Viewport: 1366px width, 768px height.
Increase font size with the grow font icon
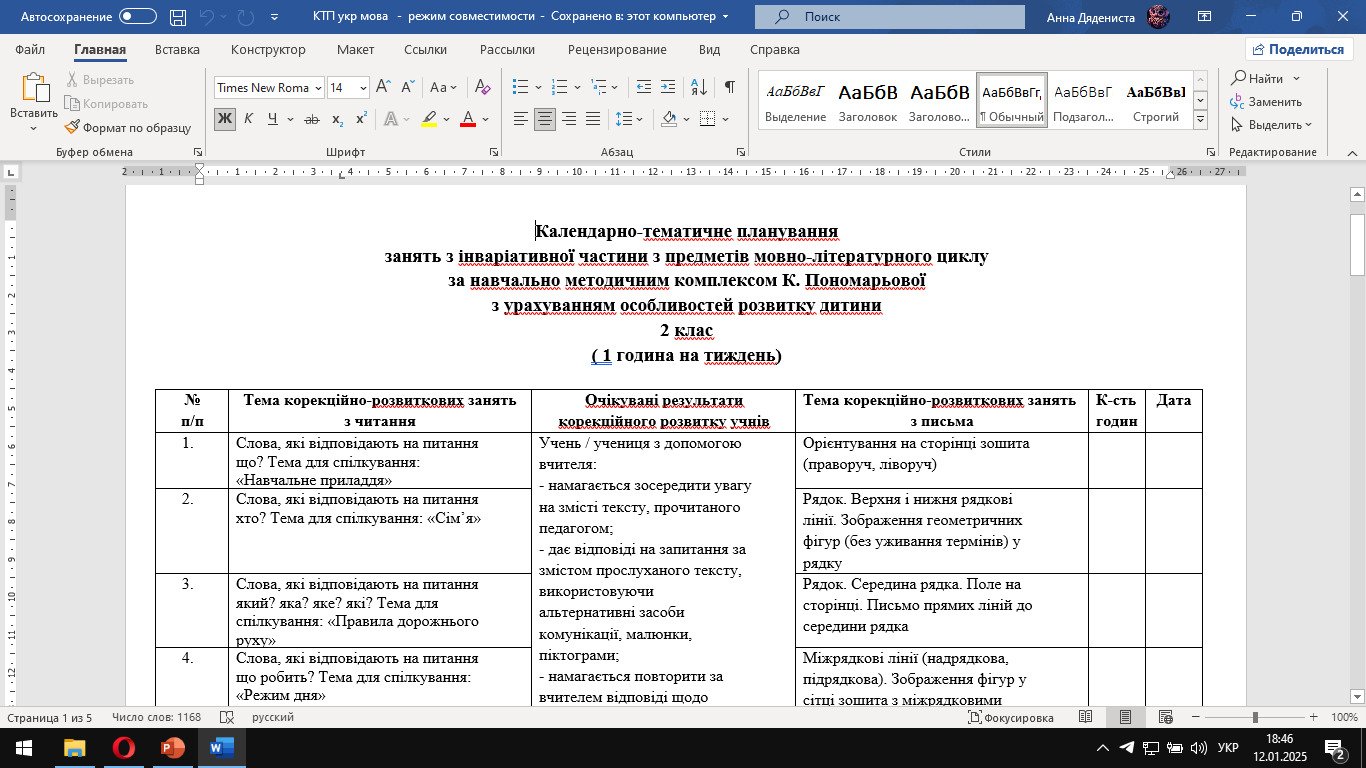pyautogui.click(x=382, y=87)
